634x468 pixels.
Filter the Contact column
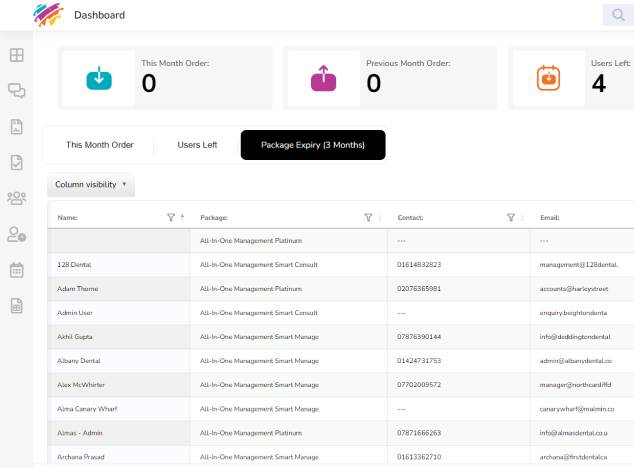[x=511, y=218]
